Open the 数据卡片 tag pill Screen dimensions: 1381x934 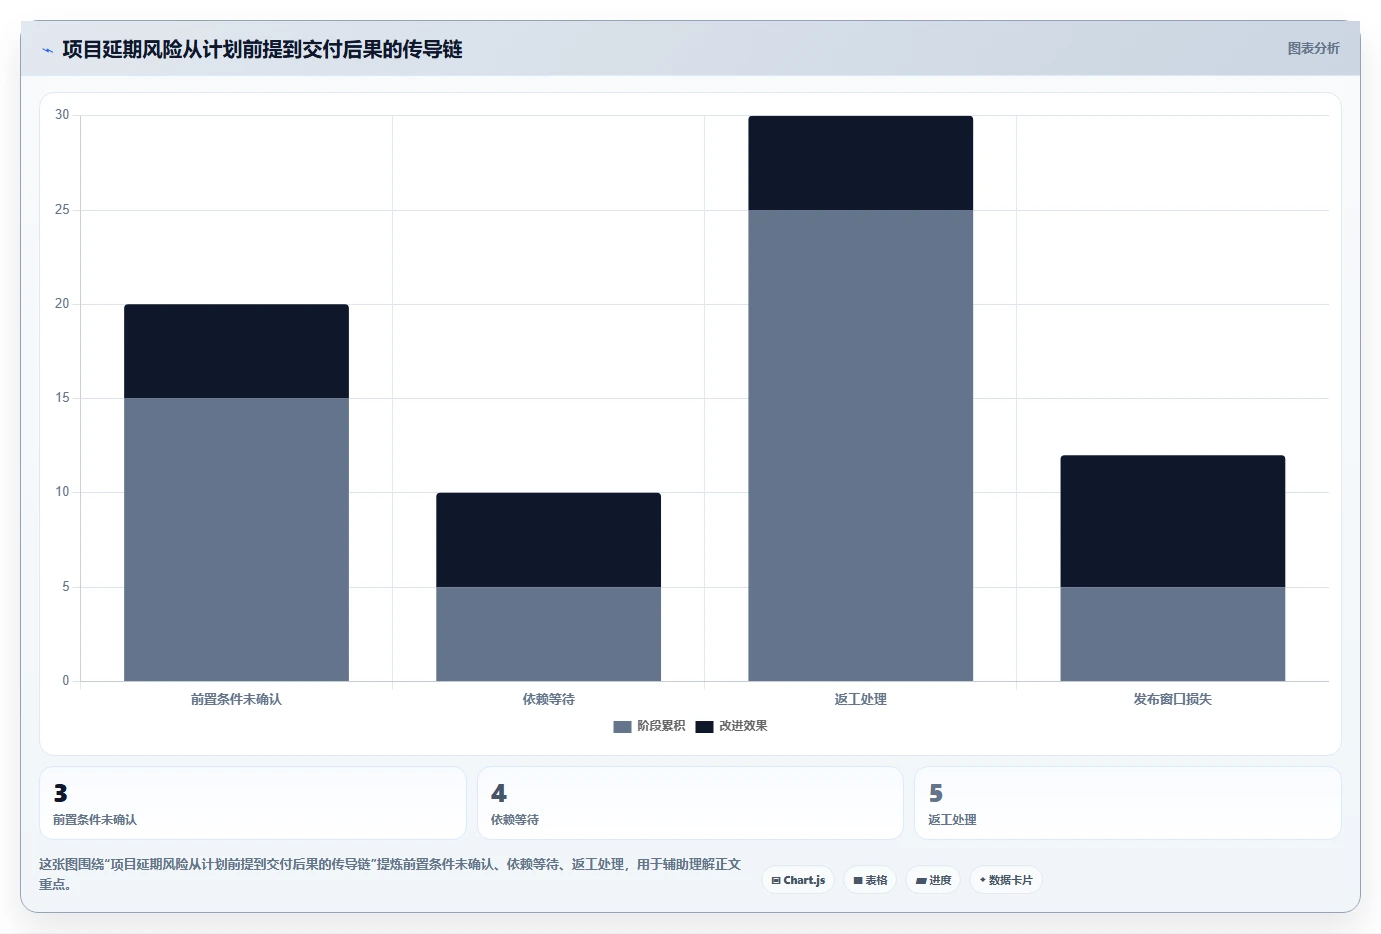click(1006, 880)
